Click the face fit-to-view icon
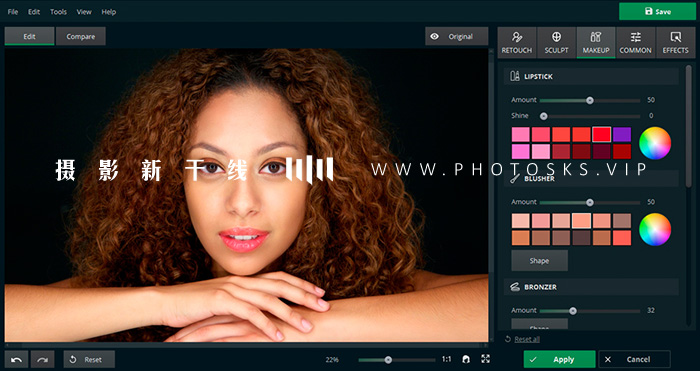This screenshot has height=371, width=700. click(x=466, y=359)
